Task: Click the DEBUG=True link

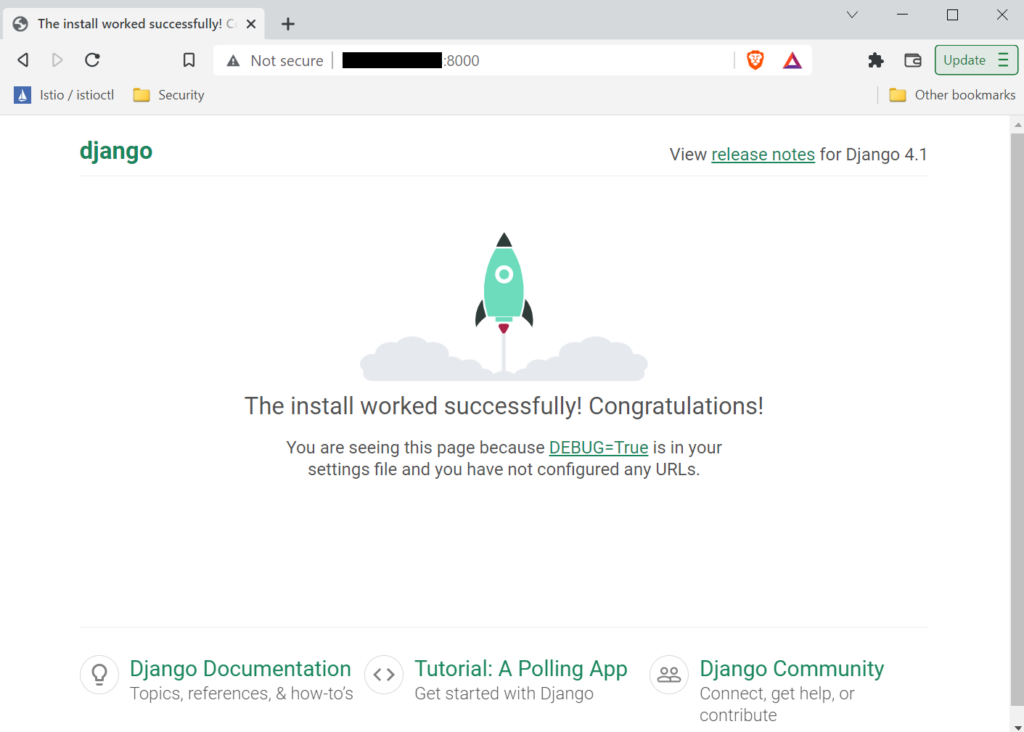Action: [x=598, y=447]
